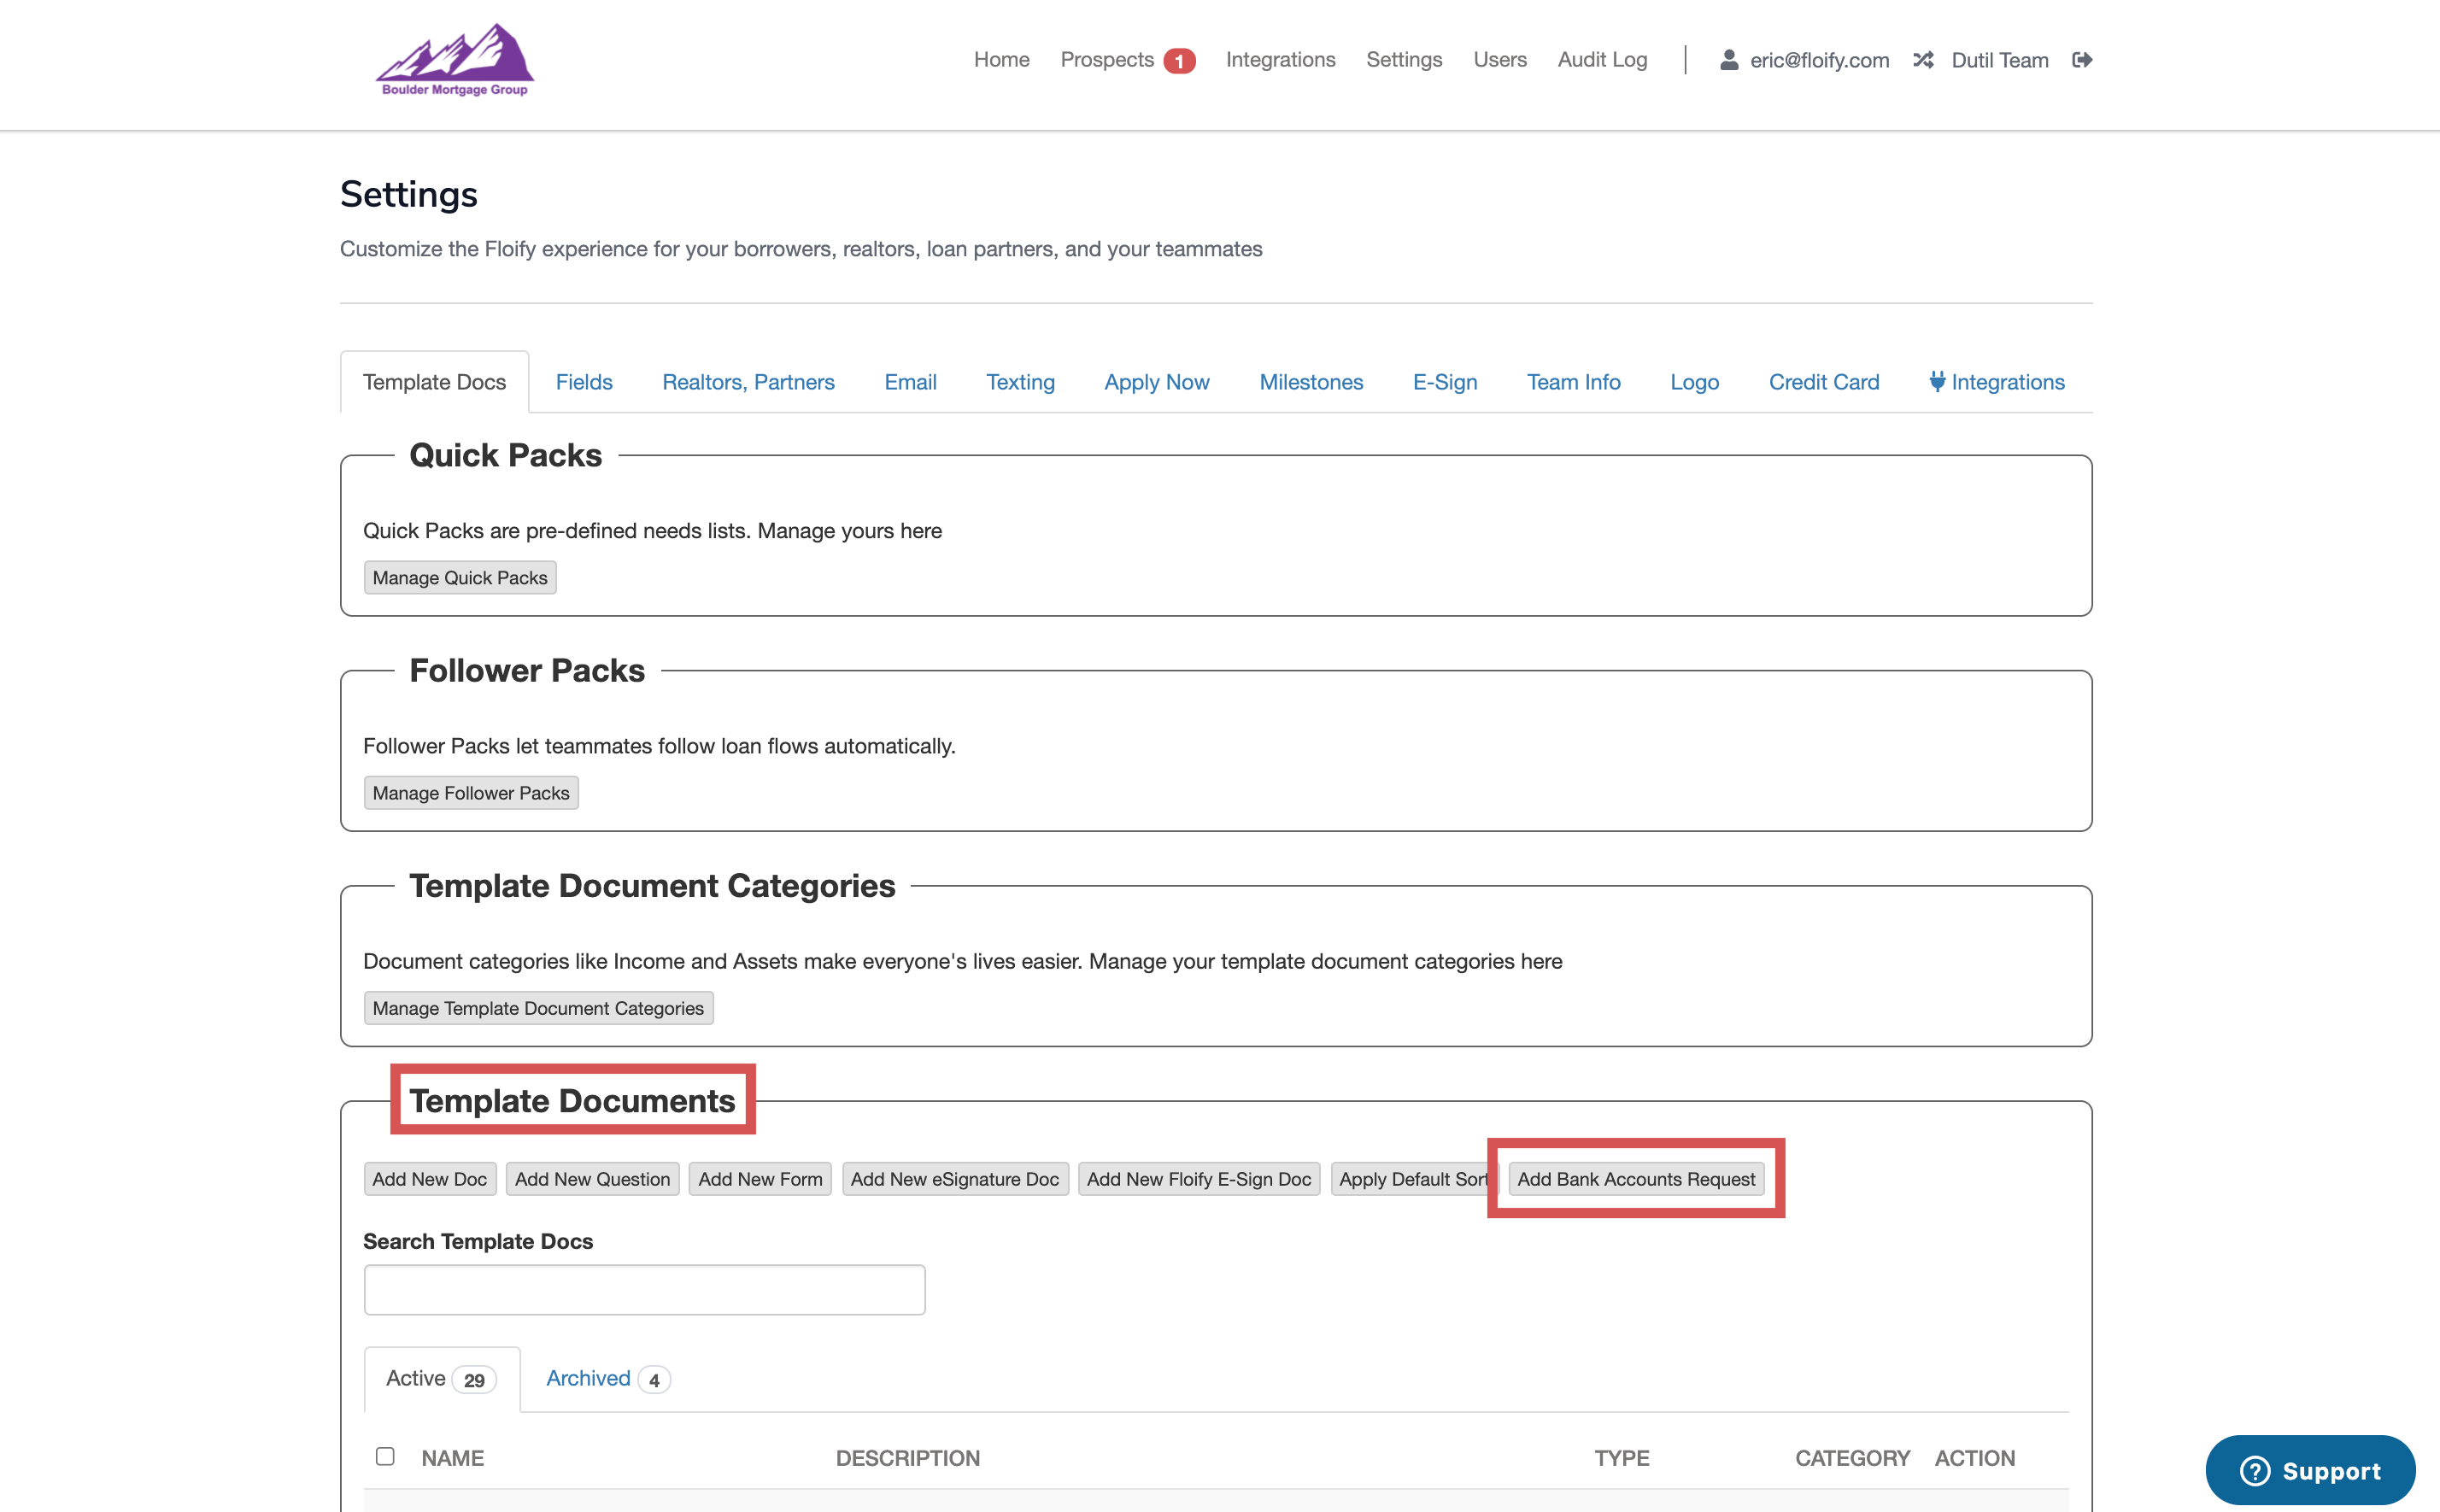Image resolution: width=2440 pixels, height=1512 pixels.
Task: Open the Audit Log menu item
Action: pyautogui.click(x=1602, y=60)
